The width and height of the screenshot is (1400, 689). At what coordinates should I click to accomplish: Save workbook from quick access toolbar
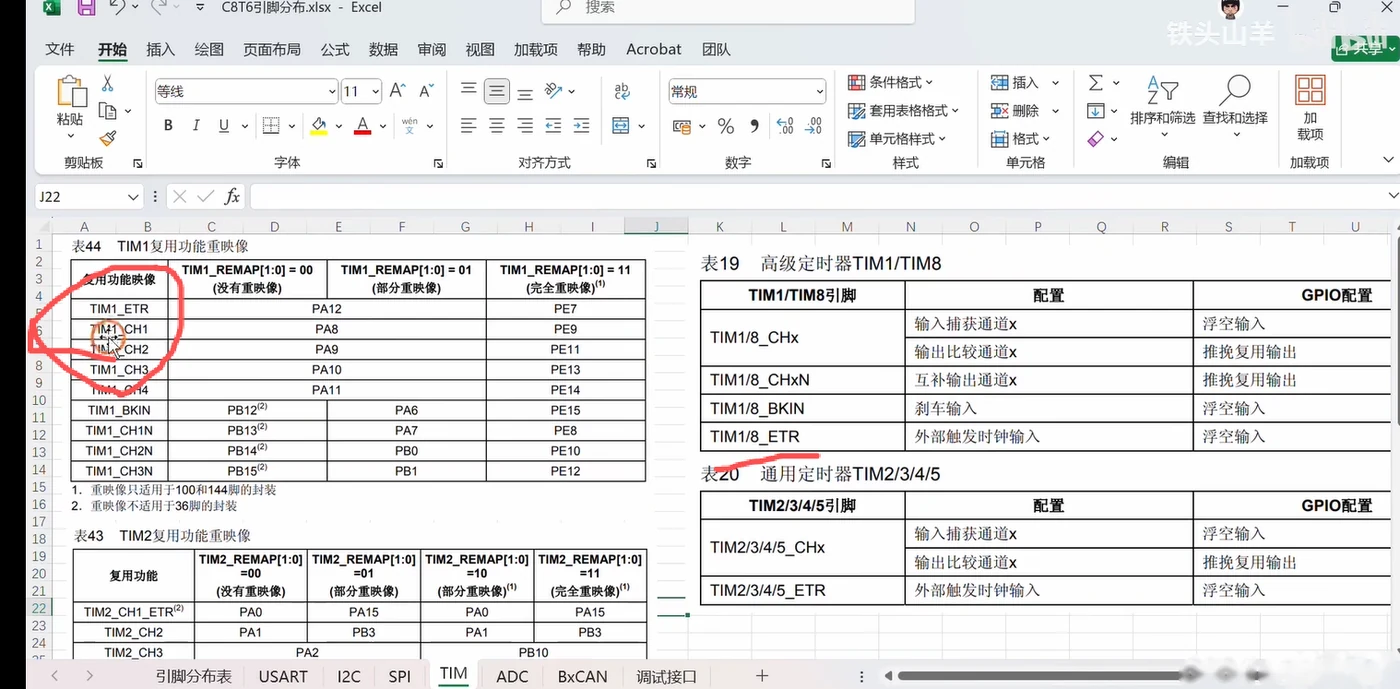coord(86,8)
